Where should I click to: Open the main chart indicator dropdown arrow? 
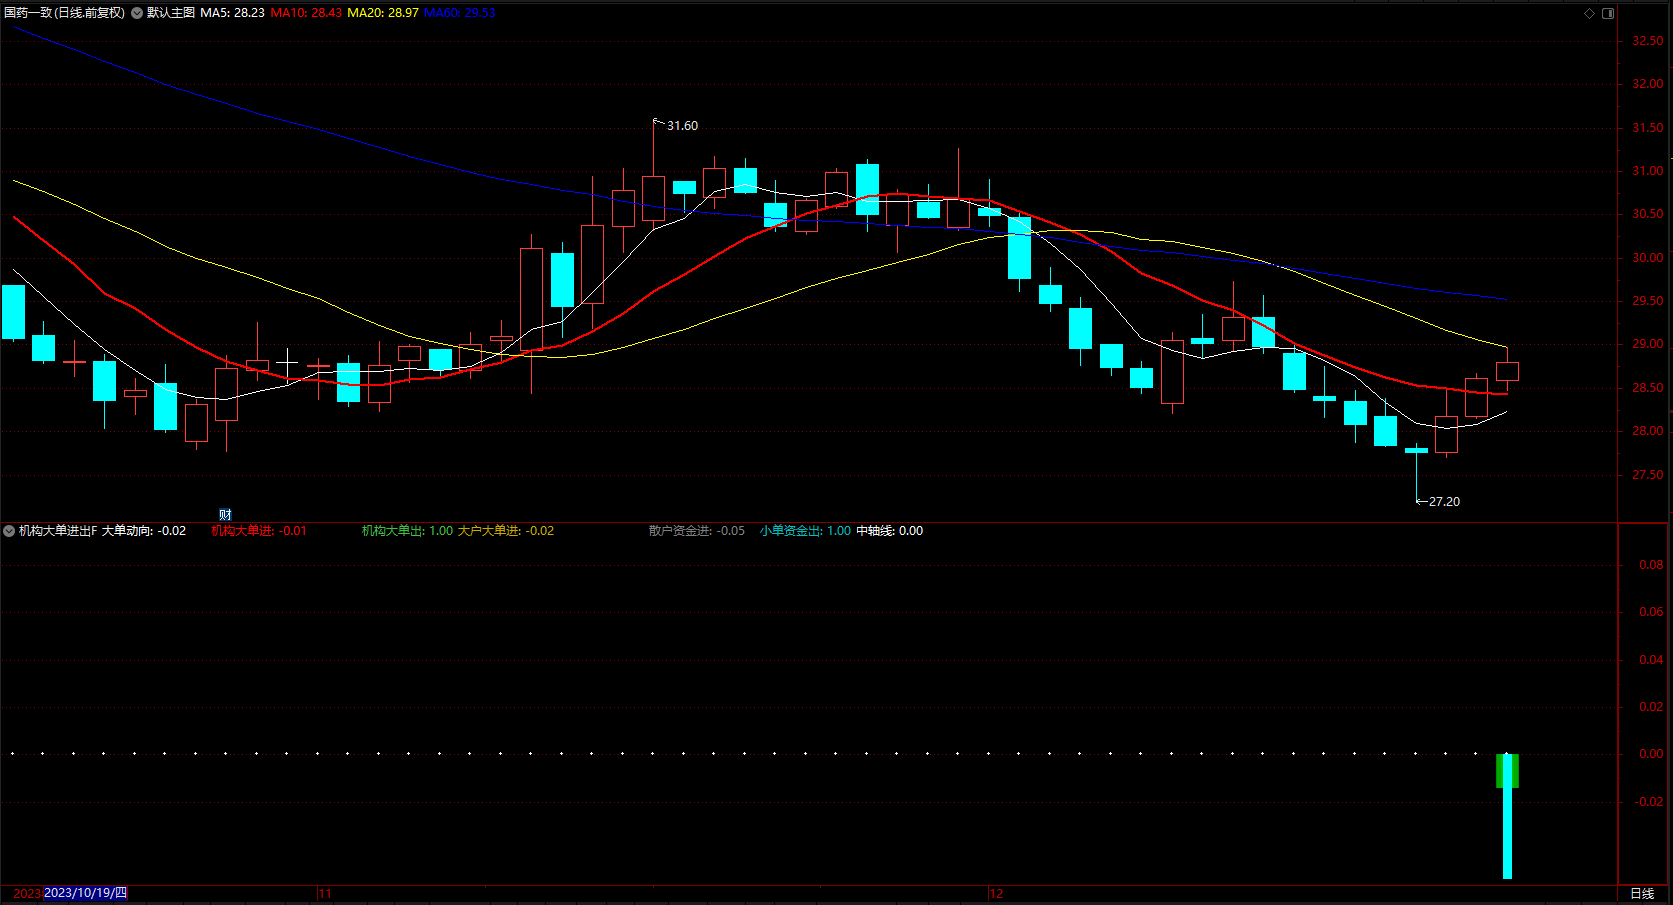coord(137,13)
